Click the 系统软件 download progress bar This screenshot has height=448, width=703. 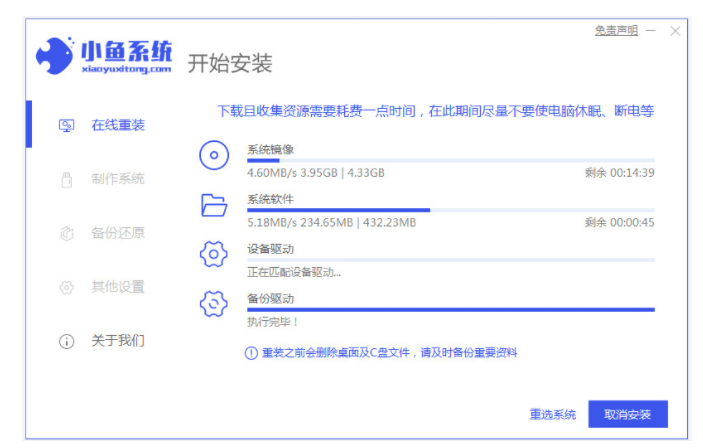[450, 210]
